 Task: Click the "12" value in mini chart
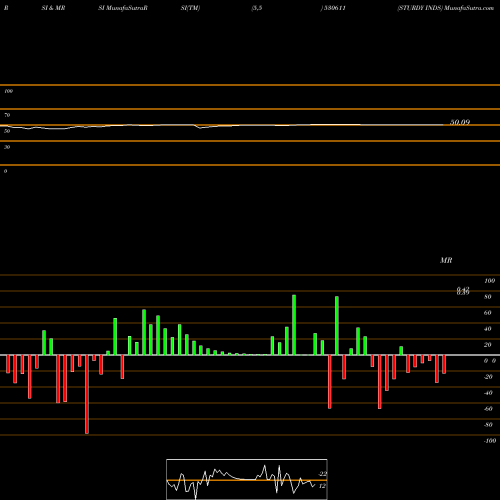coord(322,486)
